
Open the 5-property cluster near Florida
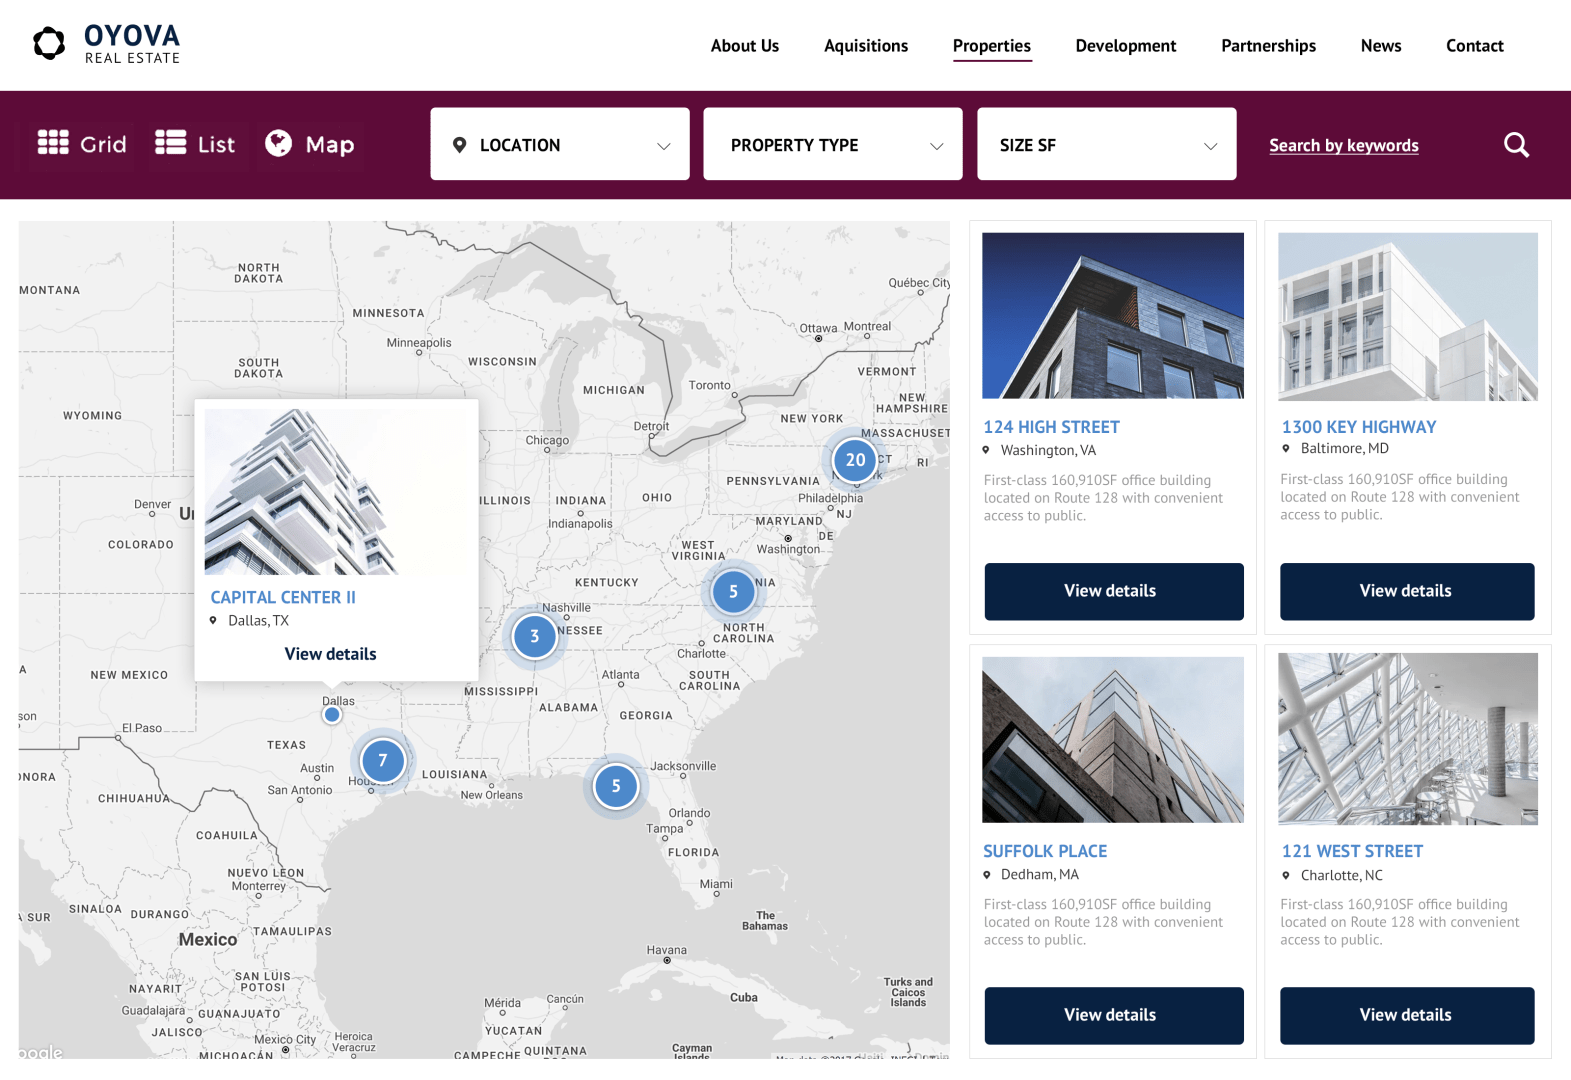pyautogui.click(x=616, y=786)
